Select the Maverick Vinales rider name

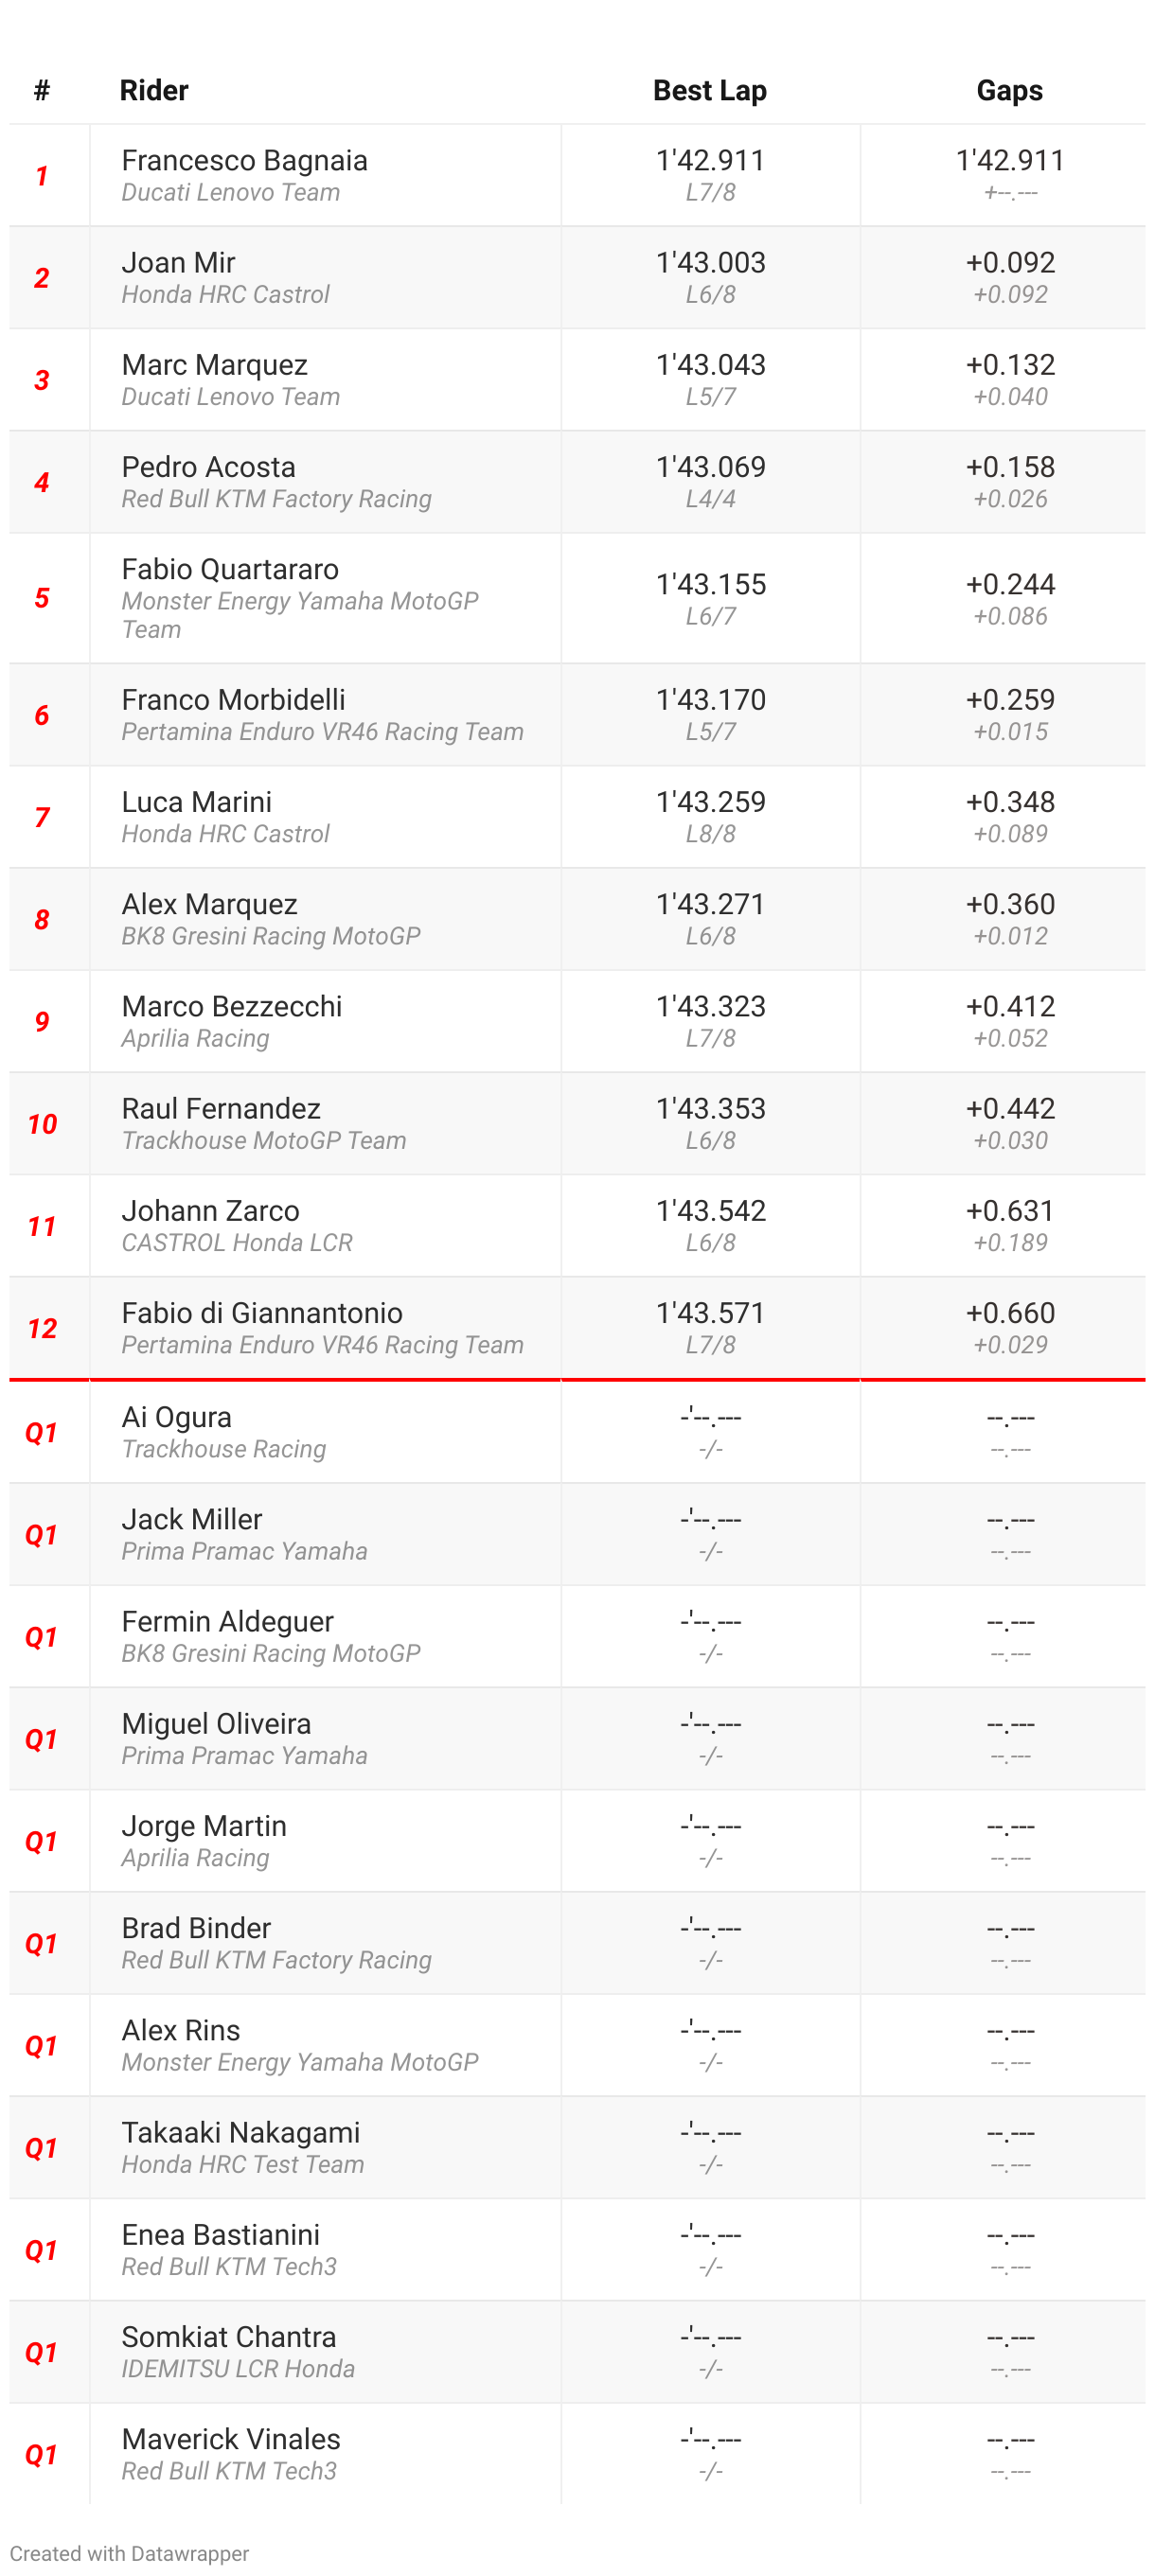(x=231, y=2439)
